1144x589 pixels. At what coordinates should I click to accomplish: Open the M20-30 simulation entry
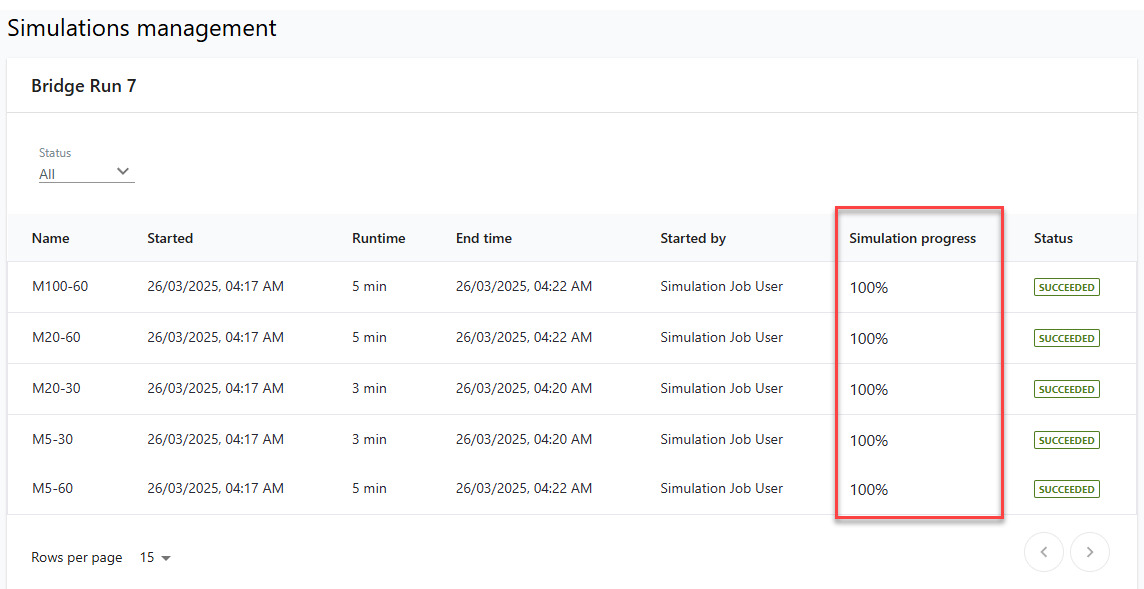(x=56, y=389)
